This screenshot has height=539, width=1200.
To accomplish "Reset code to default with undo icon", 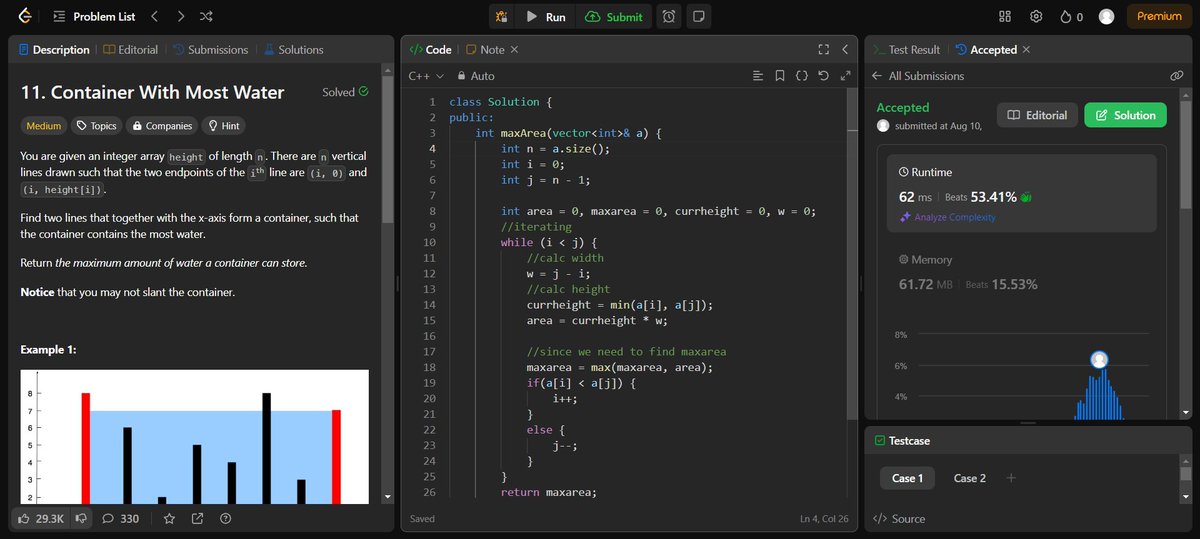I will [x=823, y=76].
